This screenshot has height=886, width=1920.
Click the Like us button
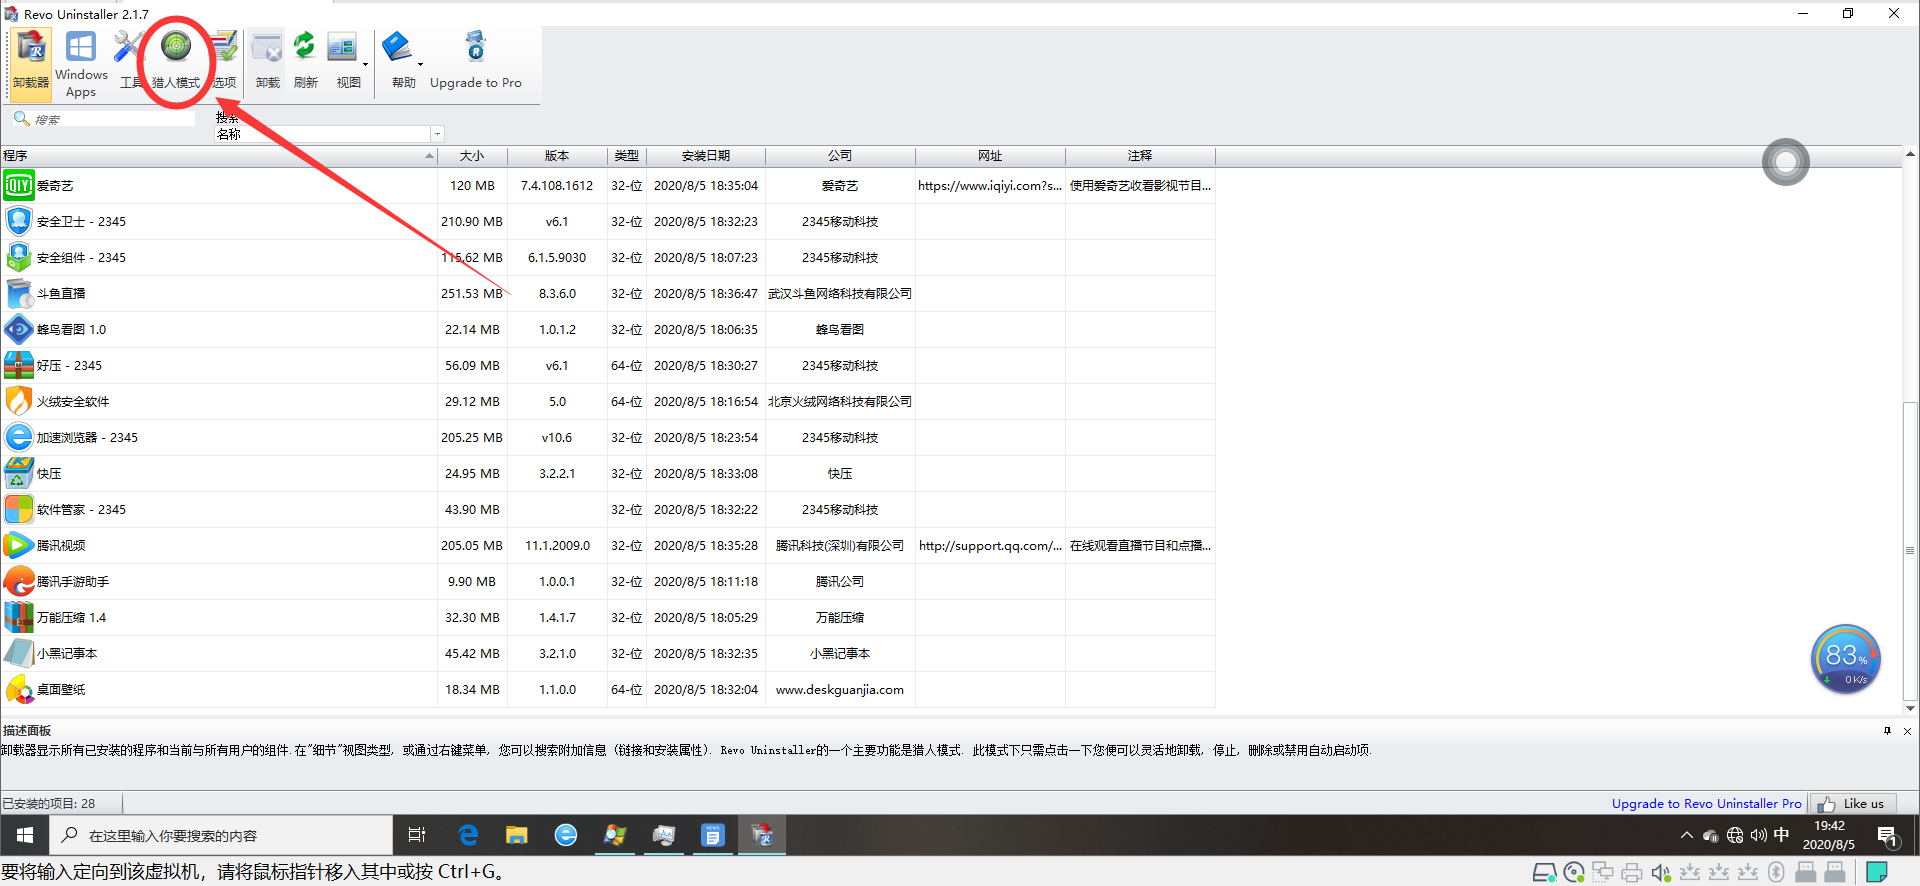click(x=1853, y=804)
